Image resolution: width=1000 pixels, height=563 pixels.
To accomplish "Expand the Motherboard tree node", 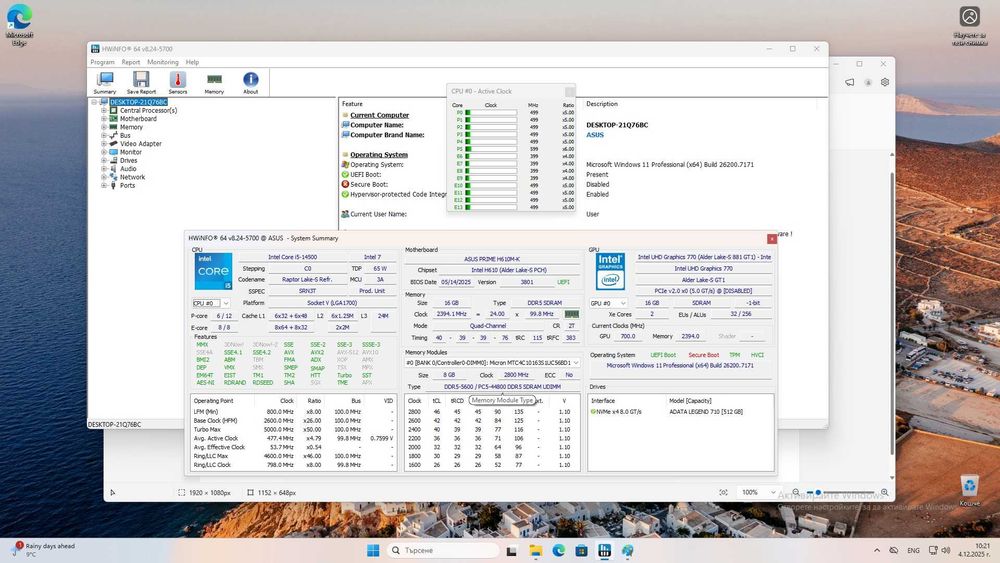I will [x=103, y=119].
